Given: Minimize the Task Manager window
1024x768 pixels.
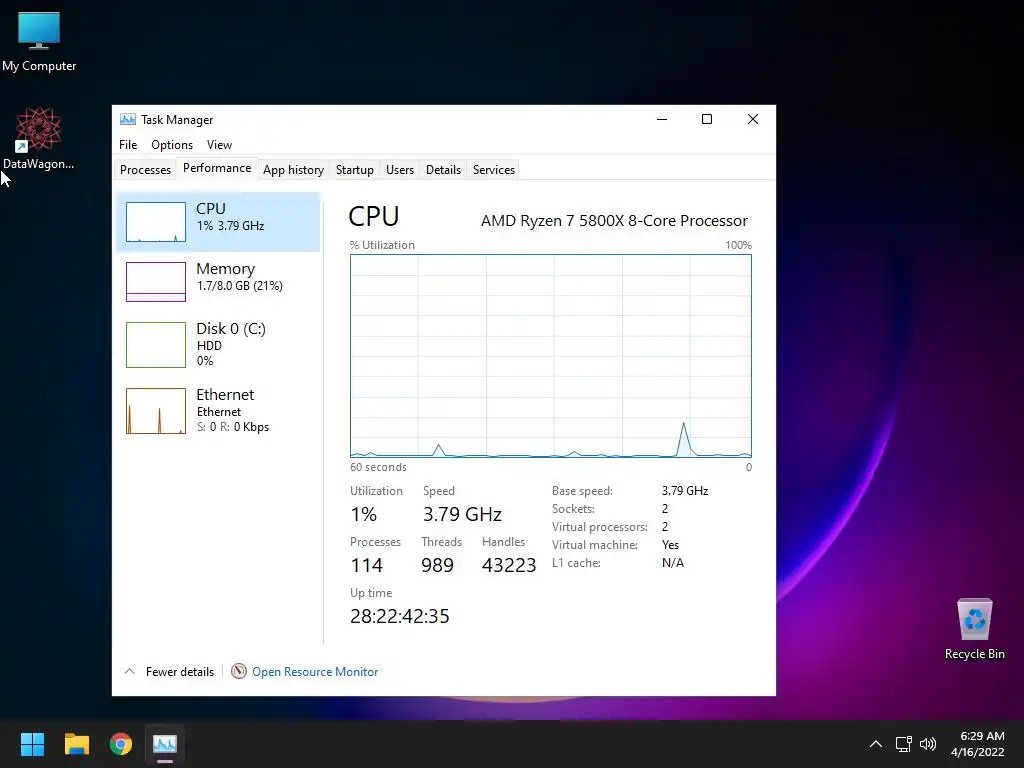Looking at the screenshot, I should 662,119.
